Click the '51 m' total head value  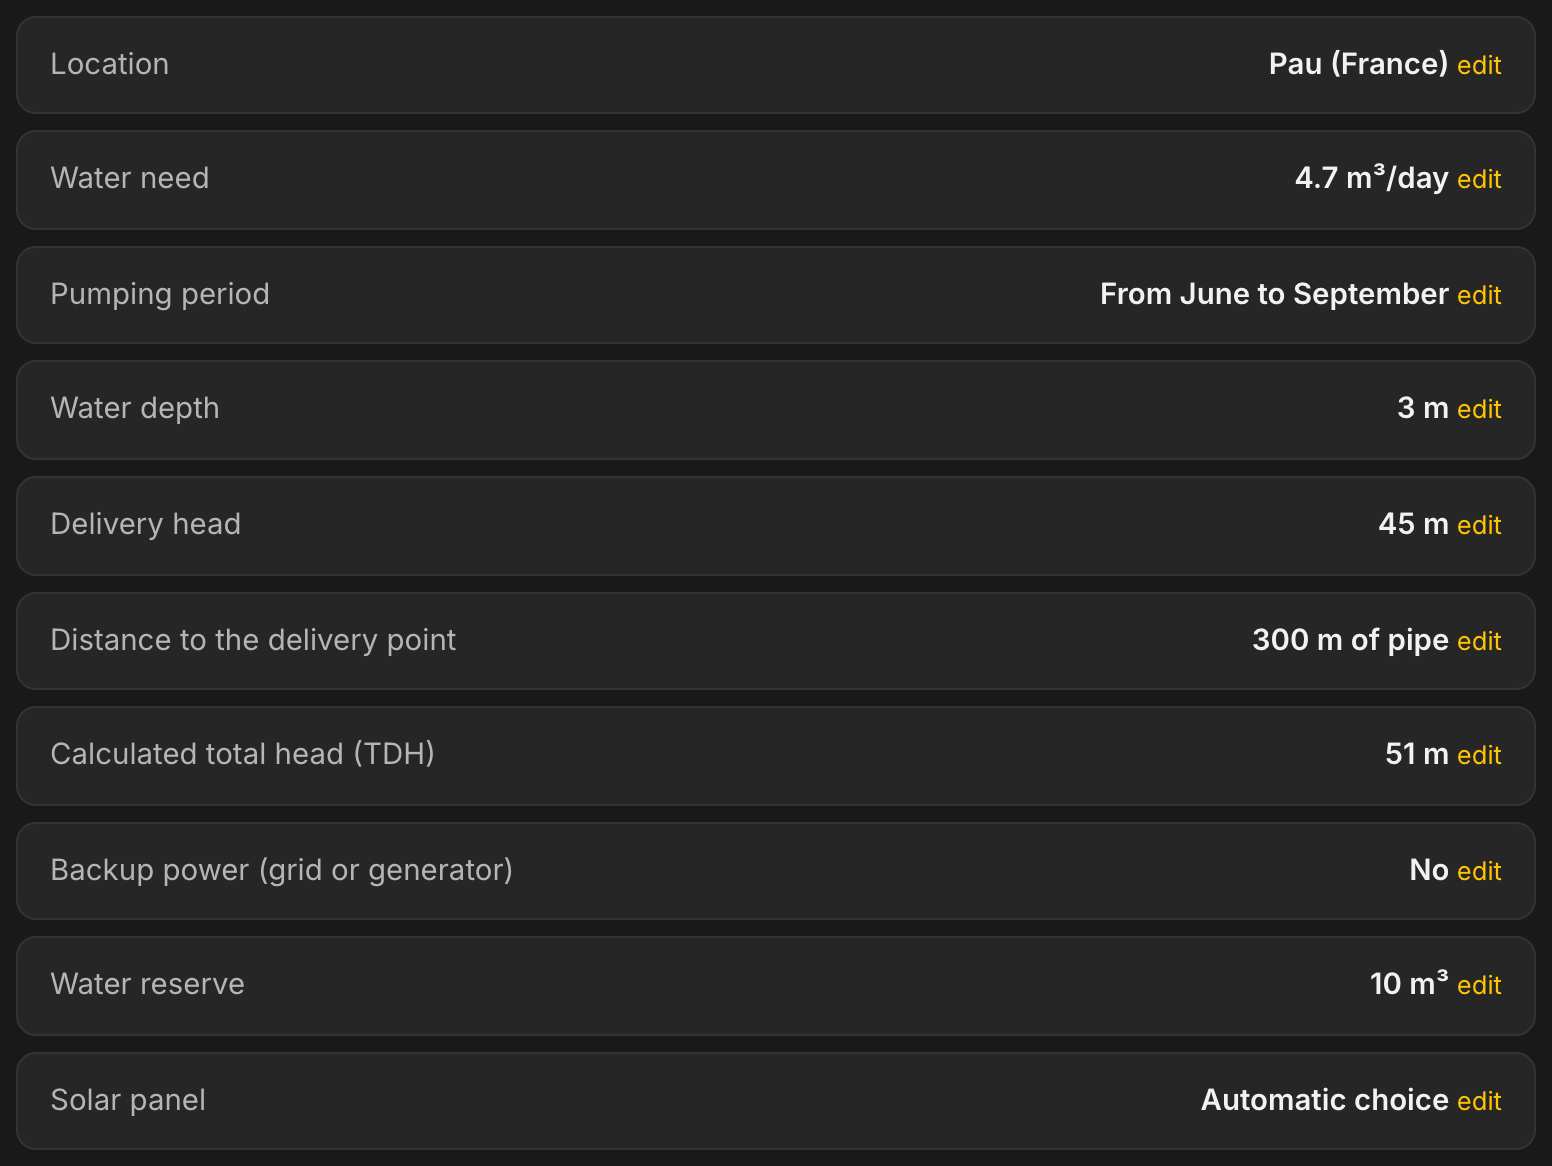pyautogui.click(x=1416, y=754)
